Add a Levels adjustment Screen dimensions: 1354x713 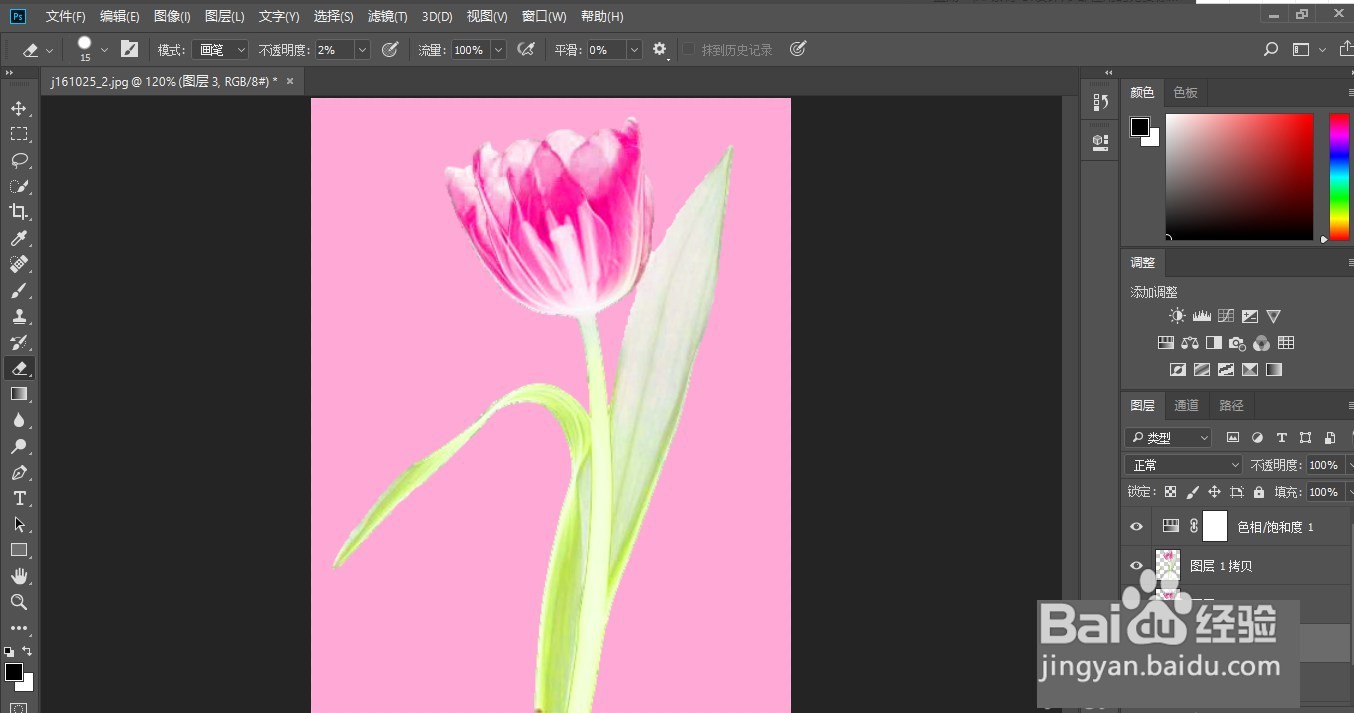click(x=1202, y=316)
